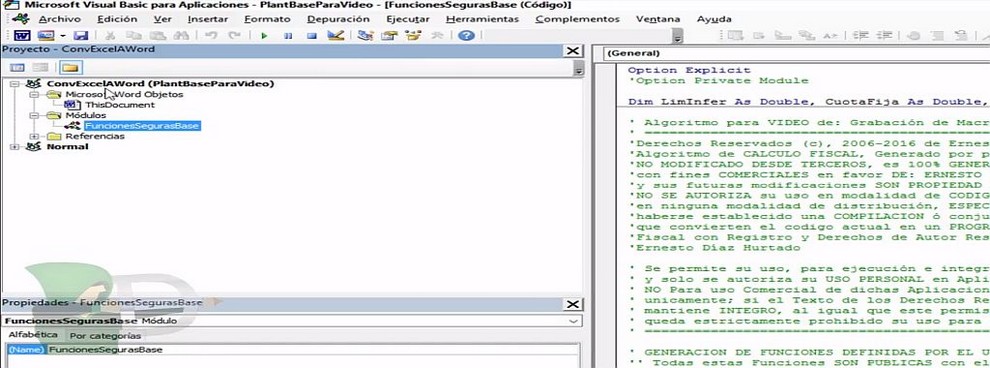Viewport: 990px width, 368px height.
Task: Click List Properties/Methods icon in edit toolbar
Action: (x=737, y=36)
